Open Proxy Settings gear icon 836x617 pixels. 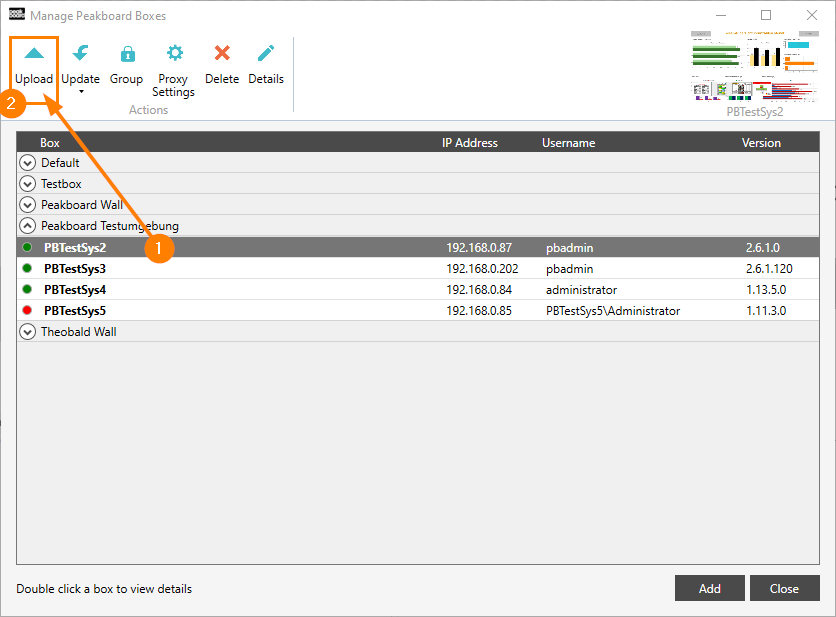[174, 53]
